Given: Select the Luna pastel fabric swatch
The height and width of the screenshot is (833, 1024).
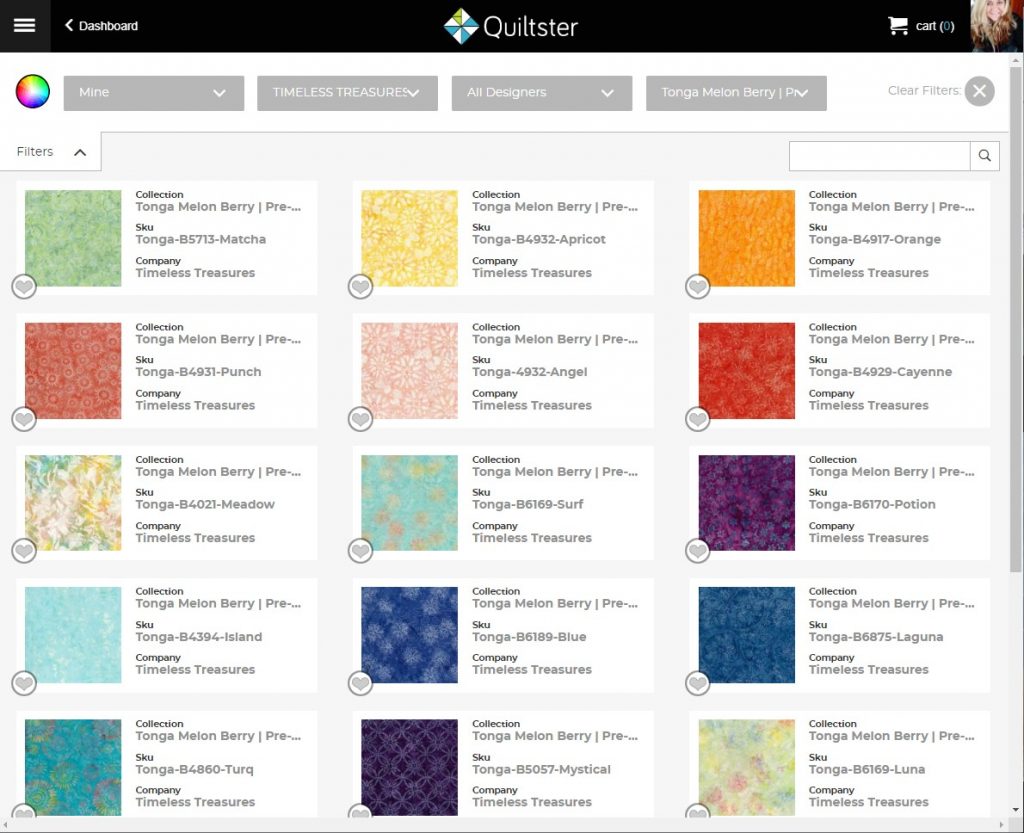Looking at the screenshot, I should 746,767.
